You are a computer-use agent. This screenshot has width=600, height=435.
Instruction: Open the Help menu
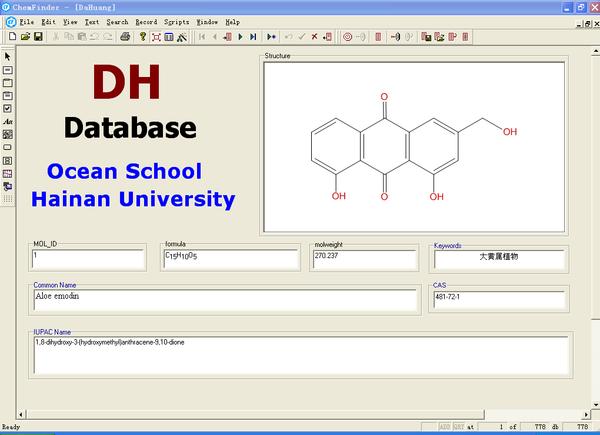click(233, 22)
